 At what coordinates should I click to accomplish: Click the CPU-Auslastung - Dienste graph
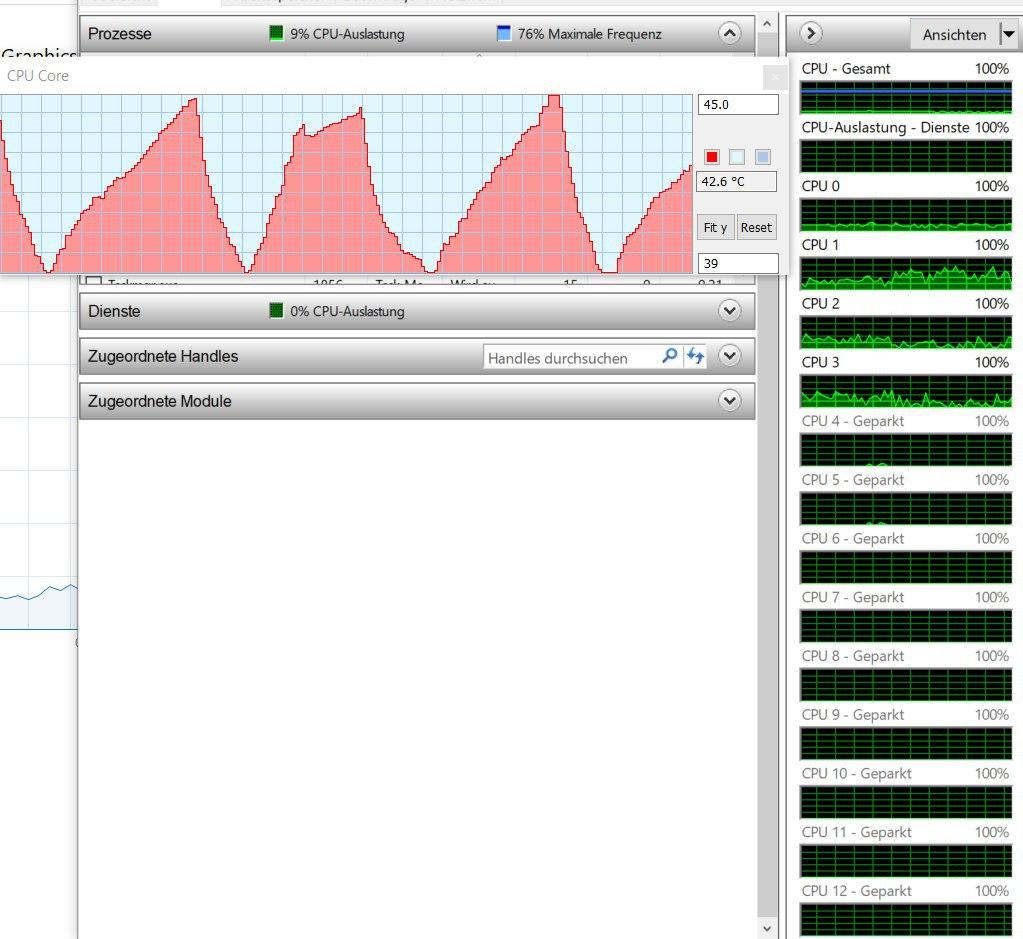[x=906, y=157]
